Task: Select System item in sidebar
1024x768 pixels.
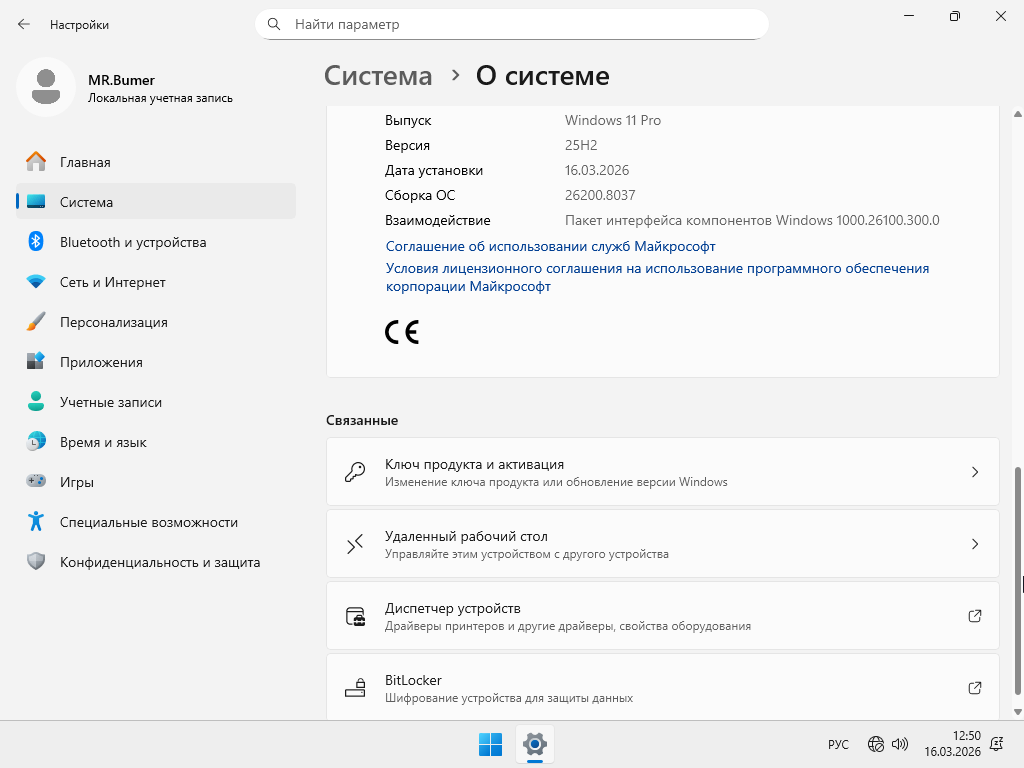Action: coord(86,202)
